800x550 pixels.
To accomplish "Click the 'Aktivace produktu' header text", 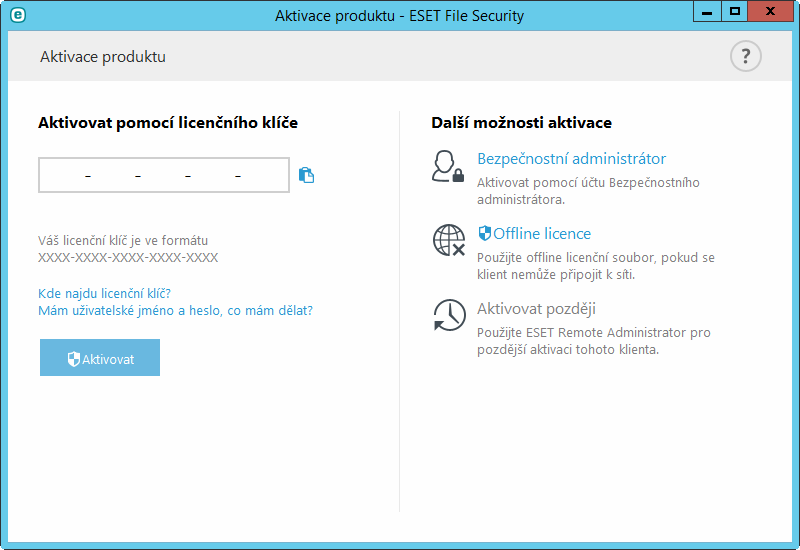I will (x=103, y=57).
